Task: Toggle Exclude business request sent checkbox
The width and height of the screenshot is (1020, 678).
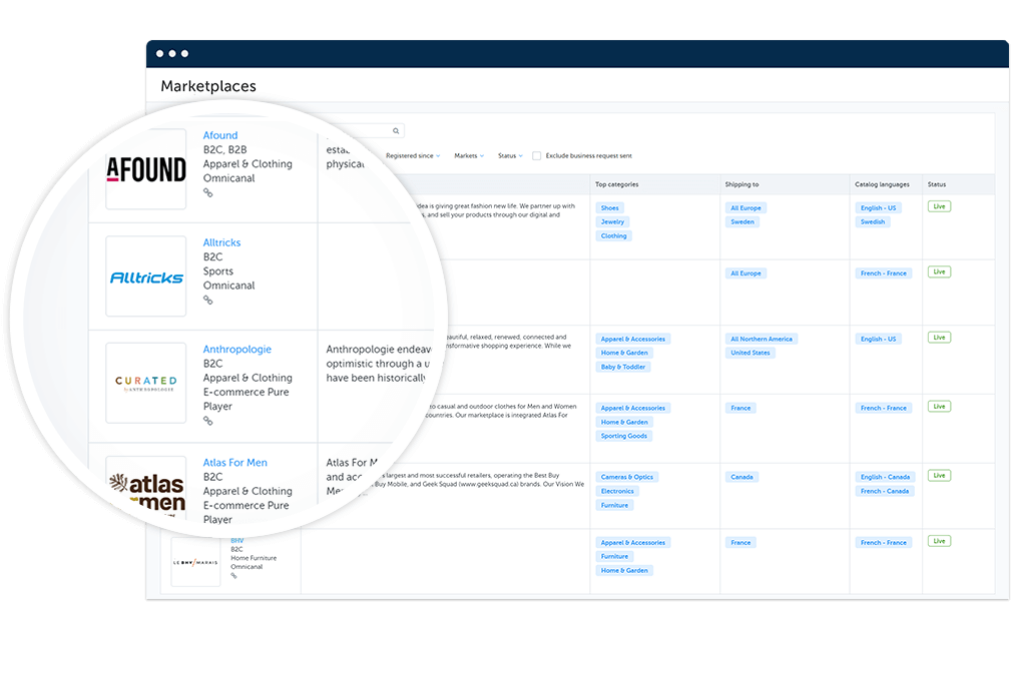Action: pos(537,156)
